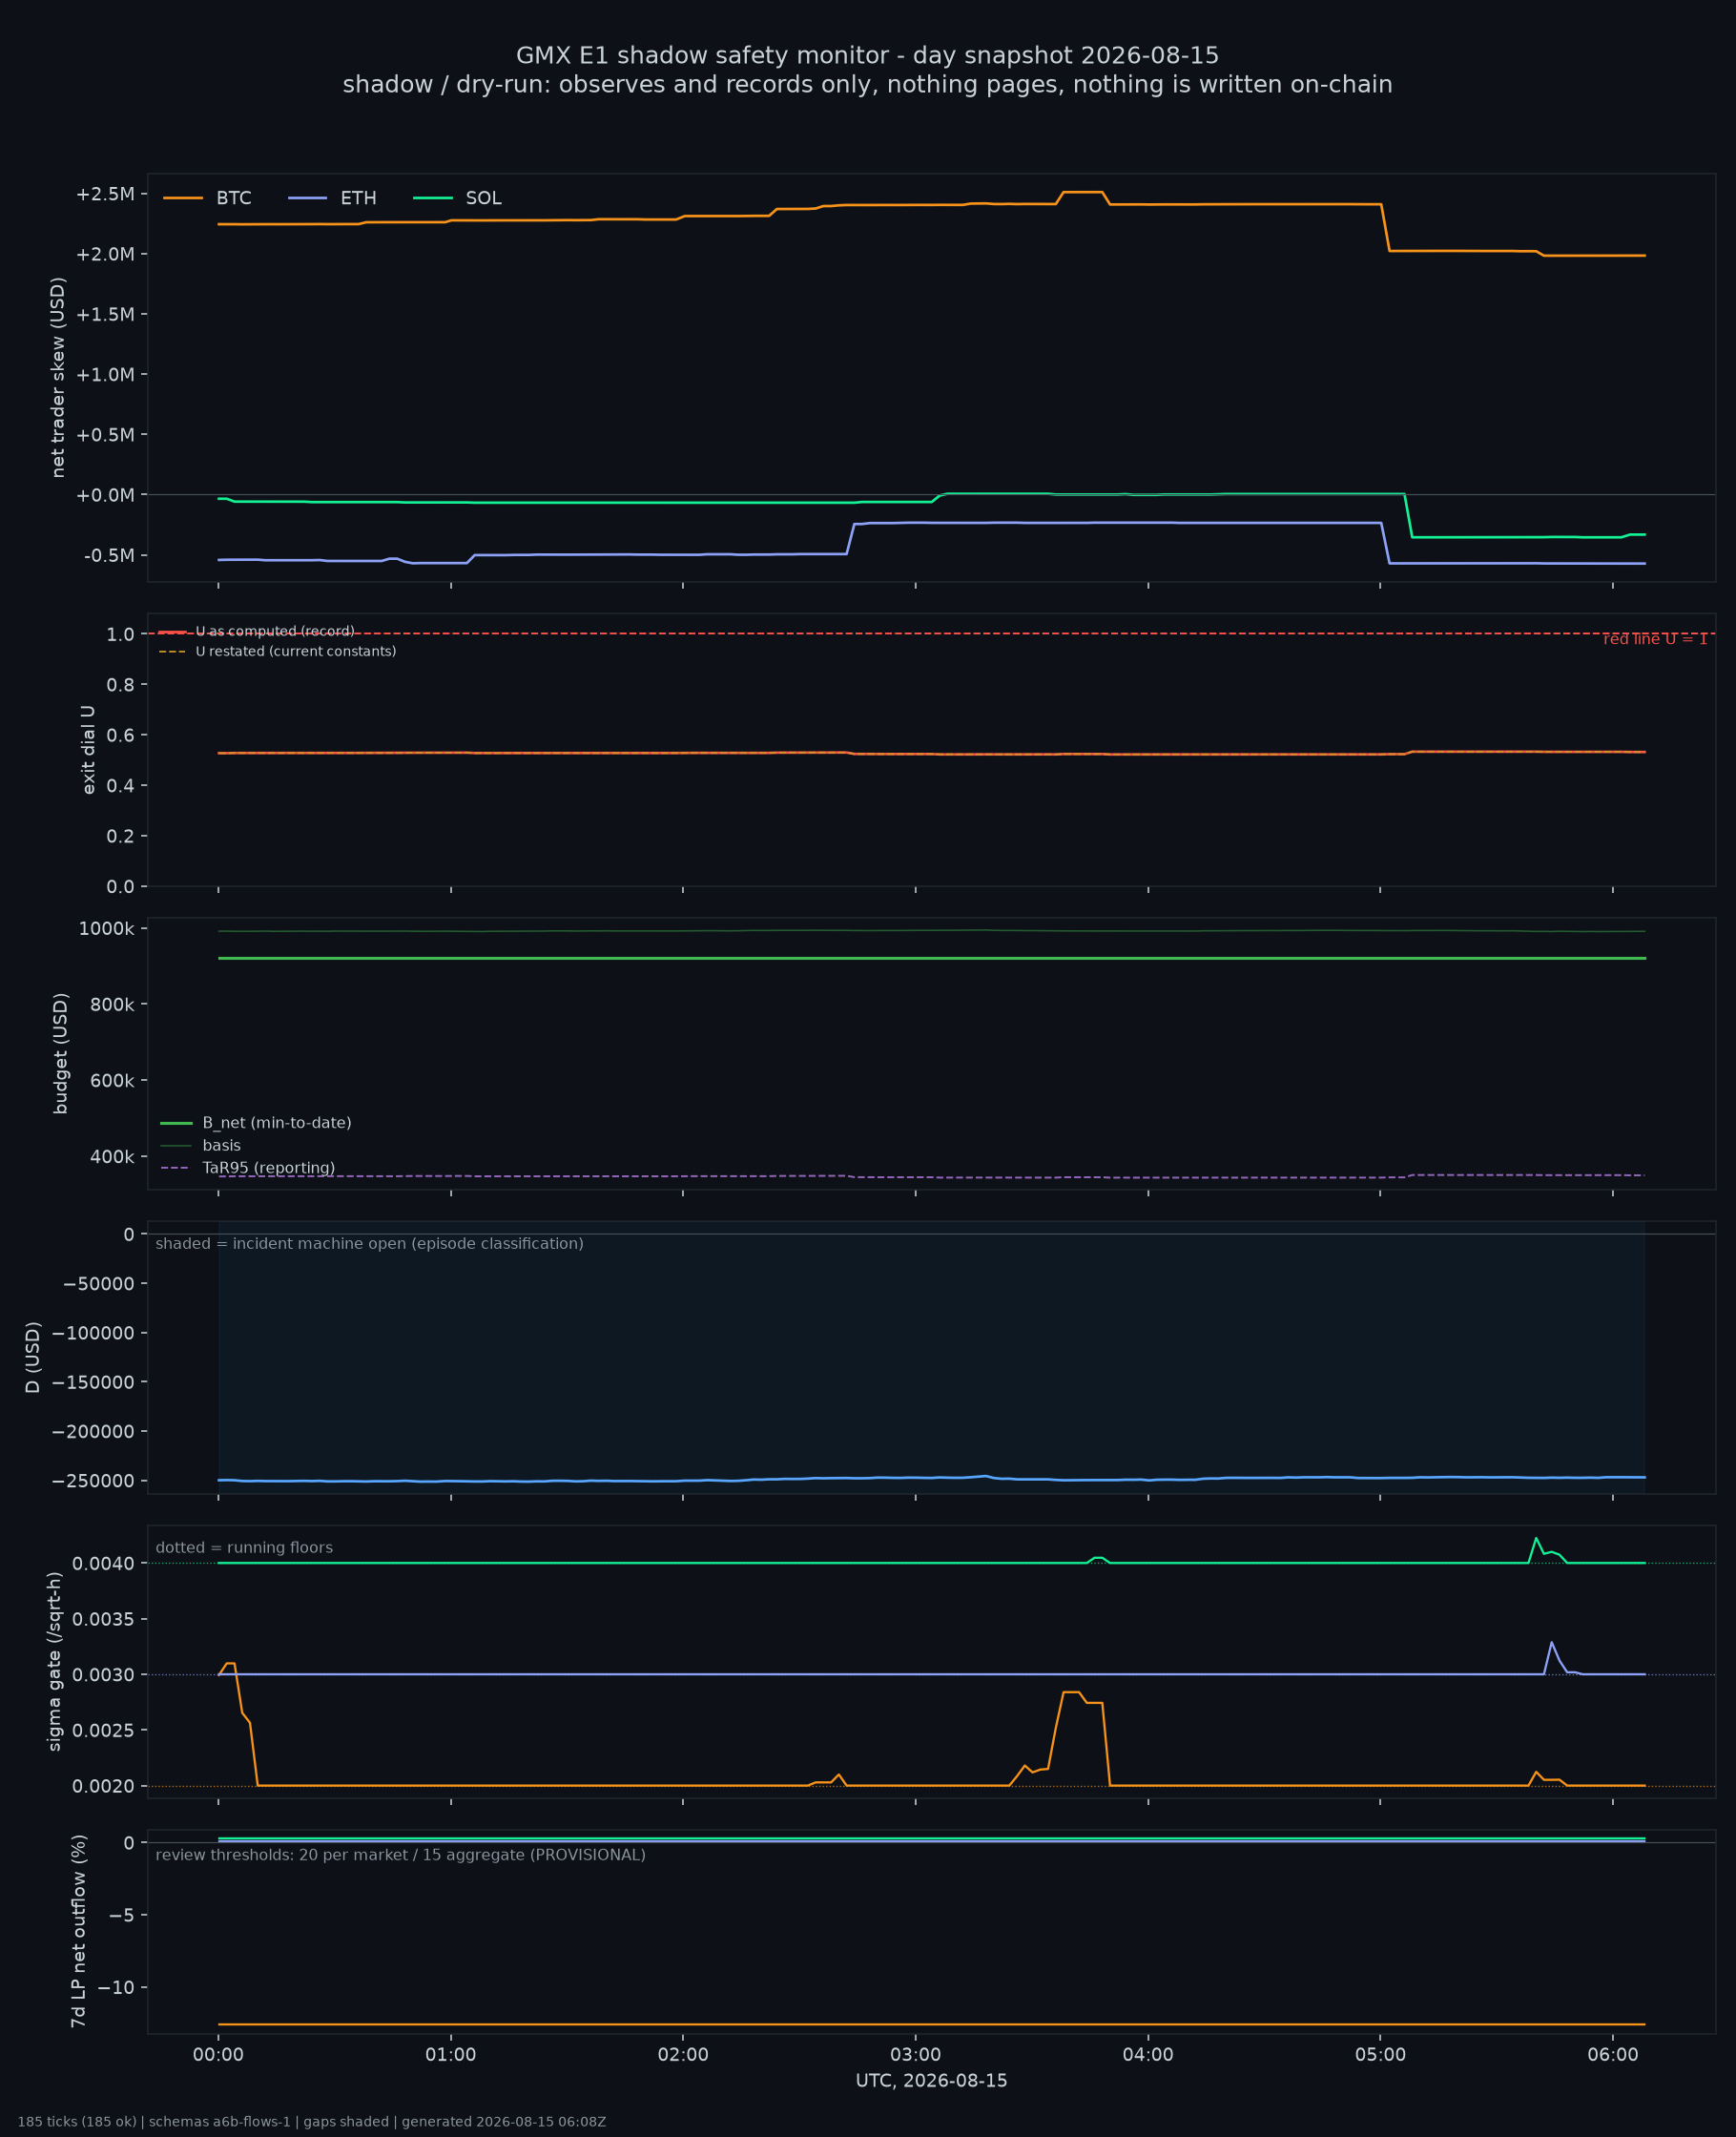Viewport: 1736px width, 2137px height.
Task: Click the "00:00" time tick label
Action: [x=219, y=2055]
